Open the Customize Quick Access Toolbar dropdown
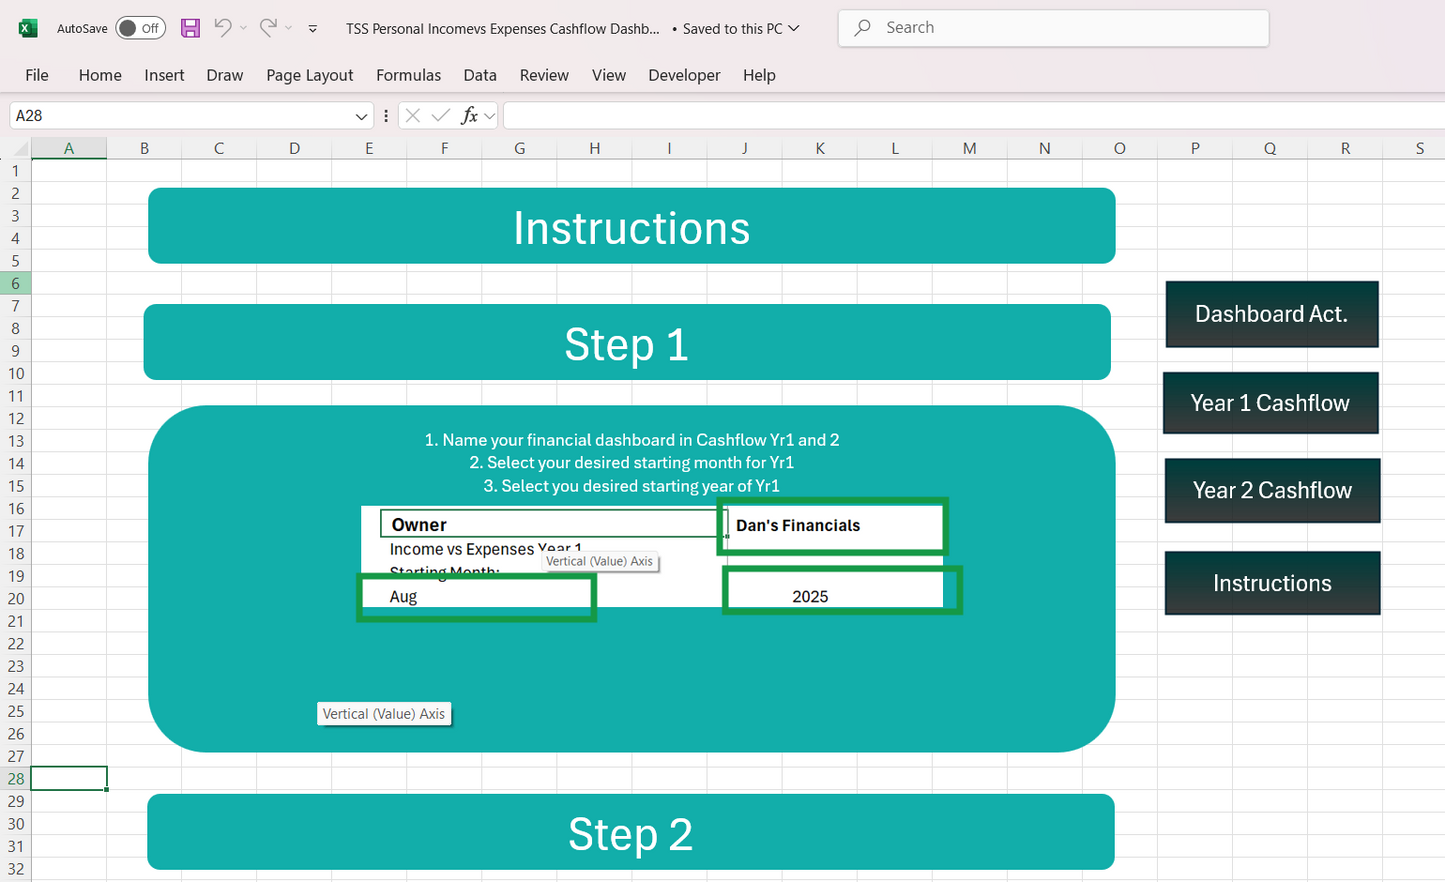Image resolution: width=1445 pixels, height=882 pixels. [313, 29]
